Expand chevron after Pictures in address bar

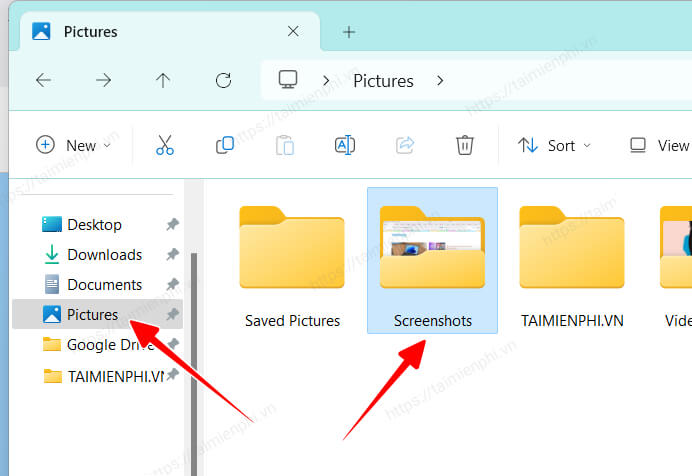point(441,81)
